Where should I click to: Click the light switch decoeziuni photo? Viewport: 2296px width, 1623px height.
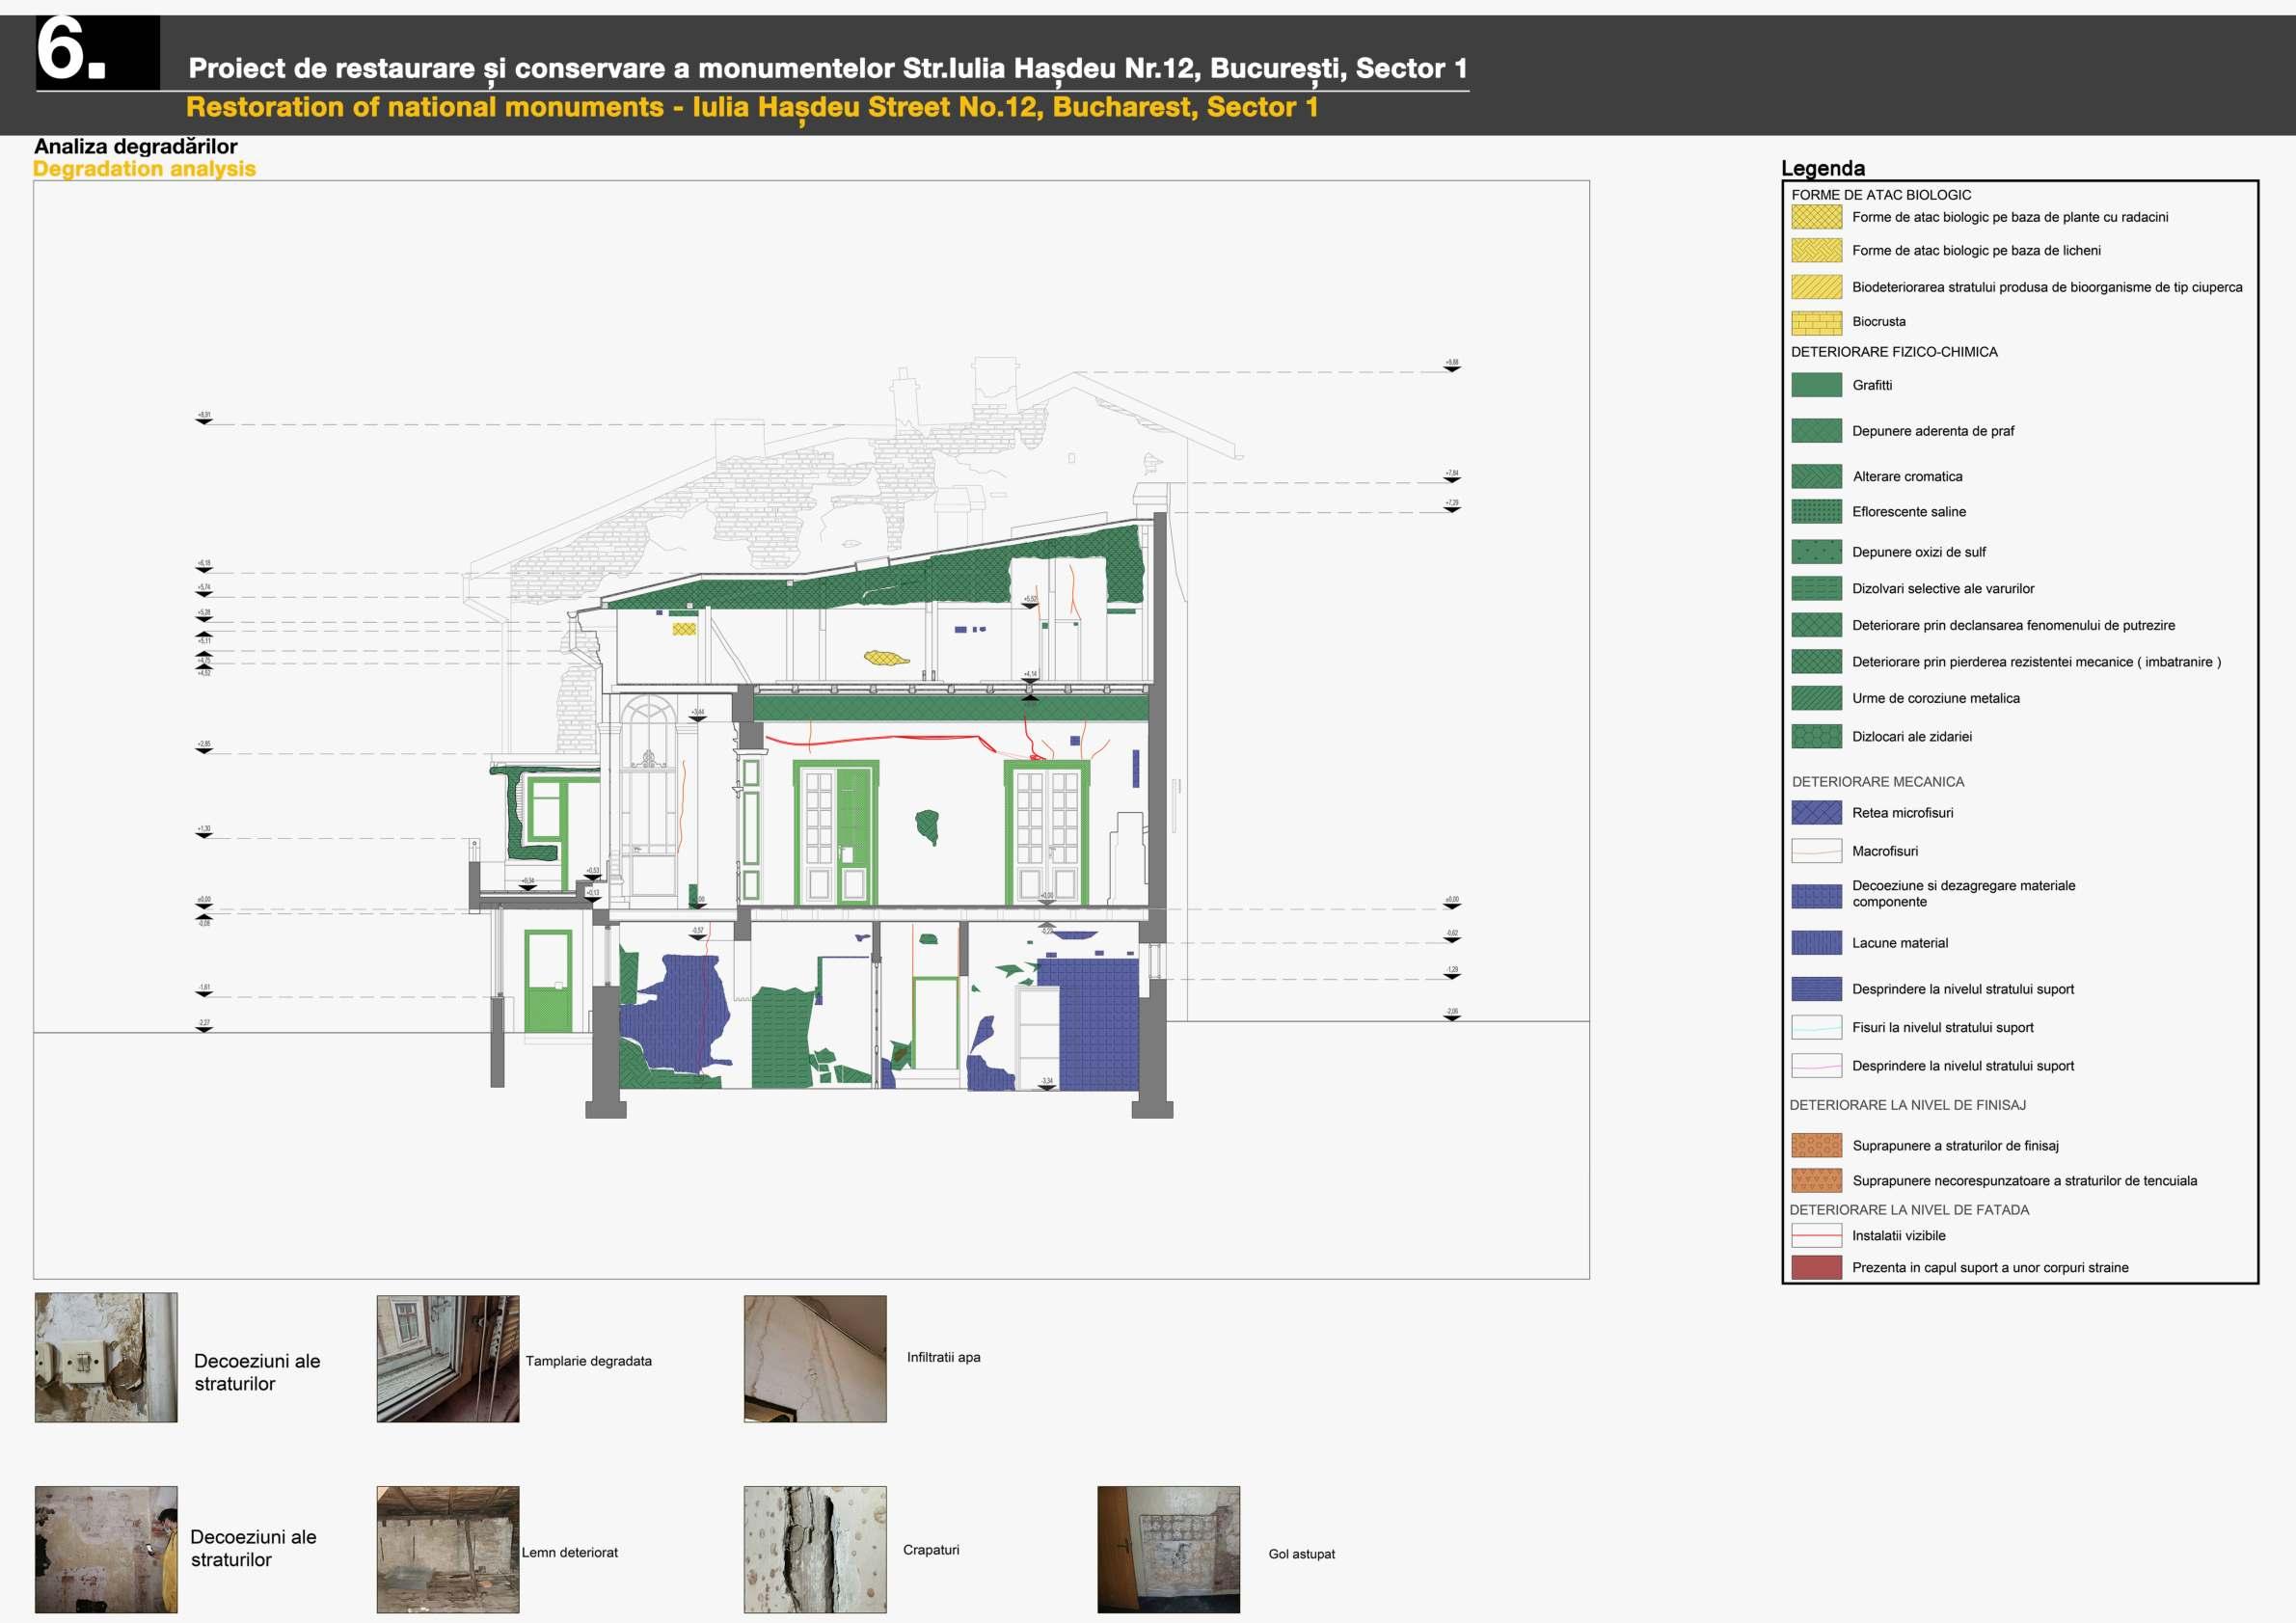(106, 1357)
